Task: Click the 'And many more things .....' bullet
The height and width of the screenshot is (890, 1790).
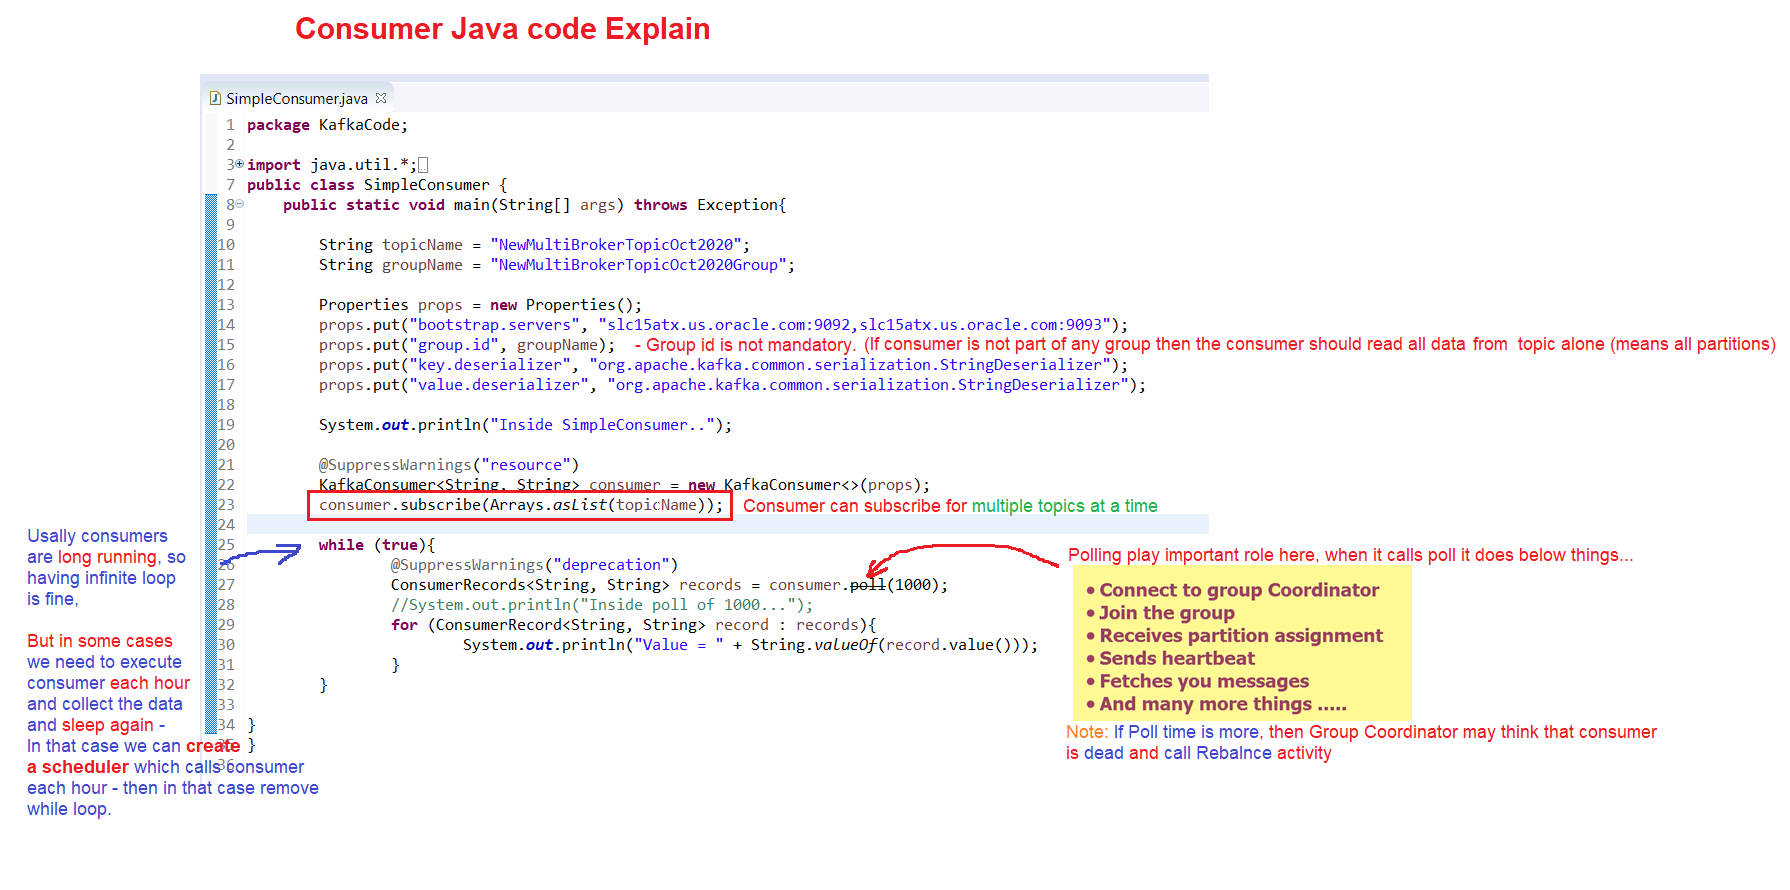Action: 1216,705
